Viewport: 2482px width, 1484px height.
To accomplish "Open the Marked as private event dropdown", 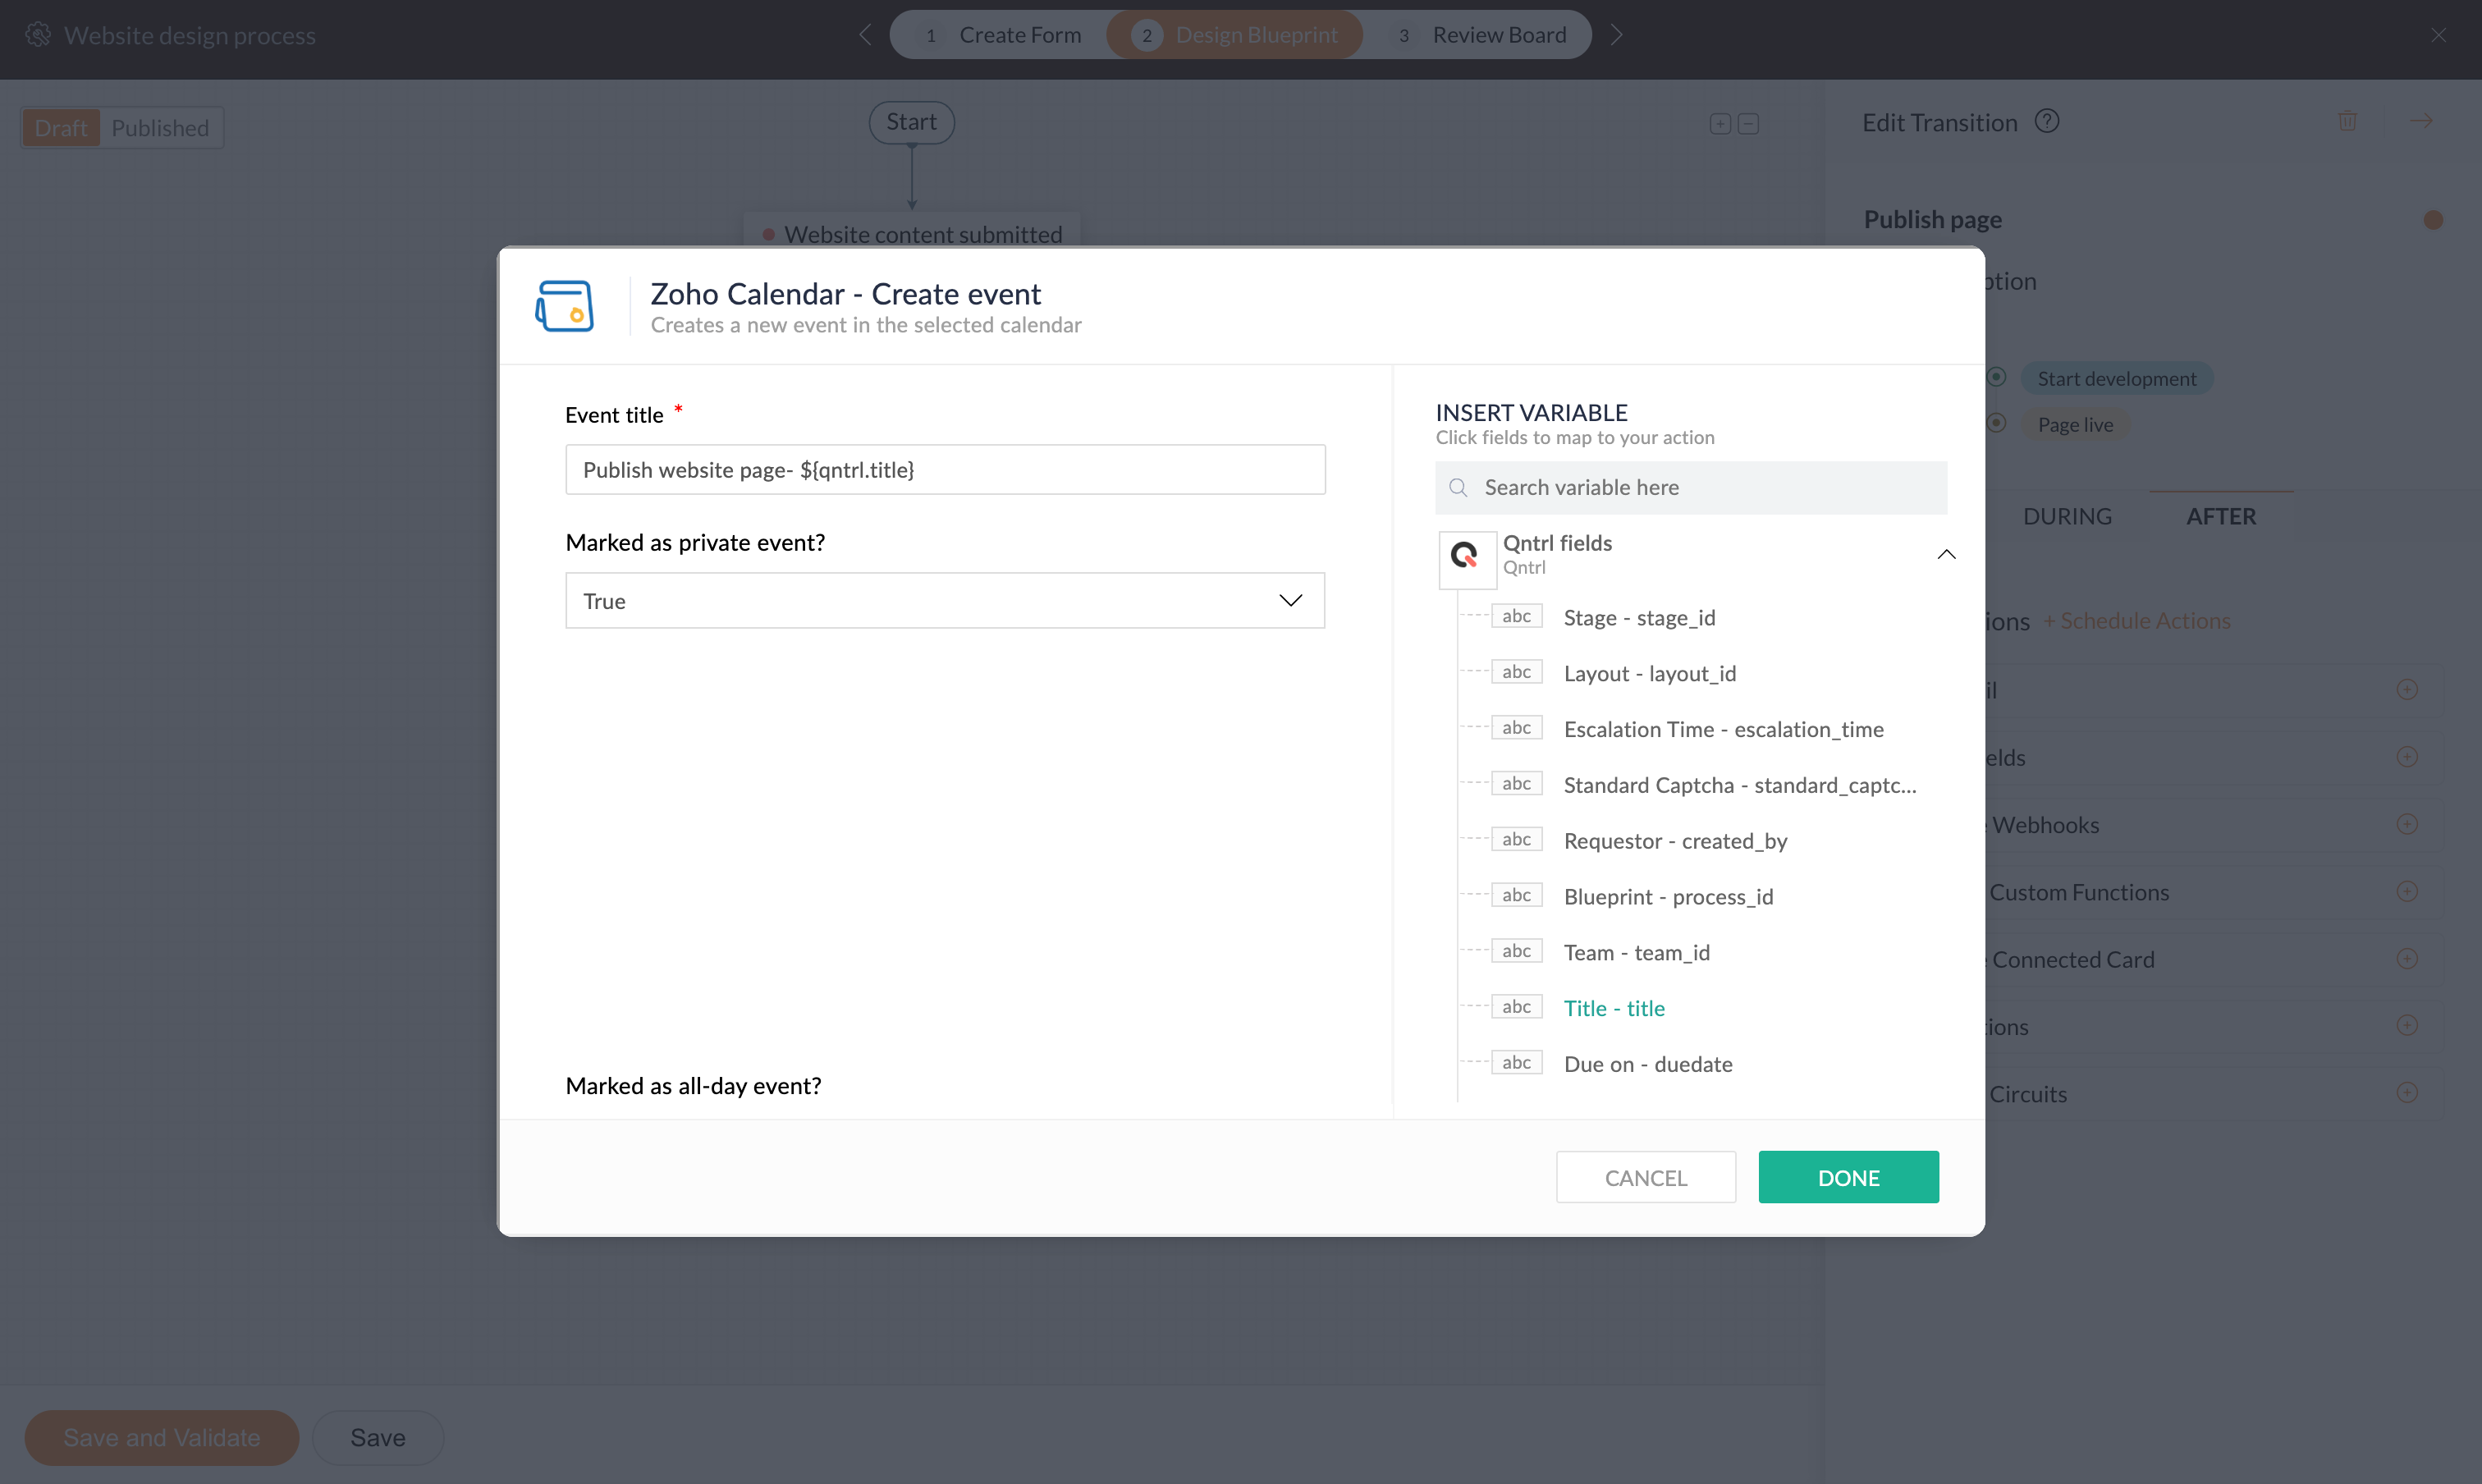I will pyautogui.click(x=944, y=601).
